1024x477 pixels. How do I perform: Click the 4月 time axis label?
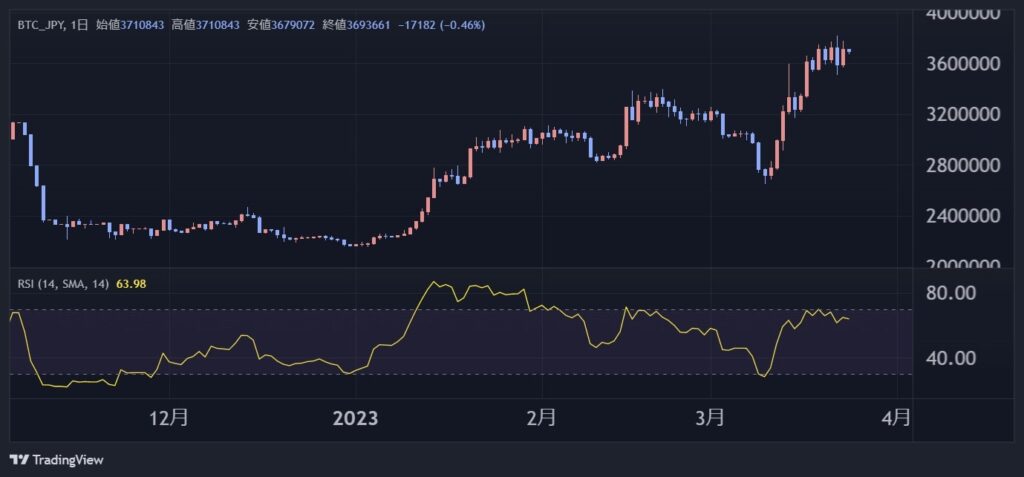895,418
